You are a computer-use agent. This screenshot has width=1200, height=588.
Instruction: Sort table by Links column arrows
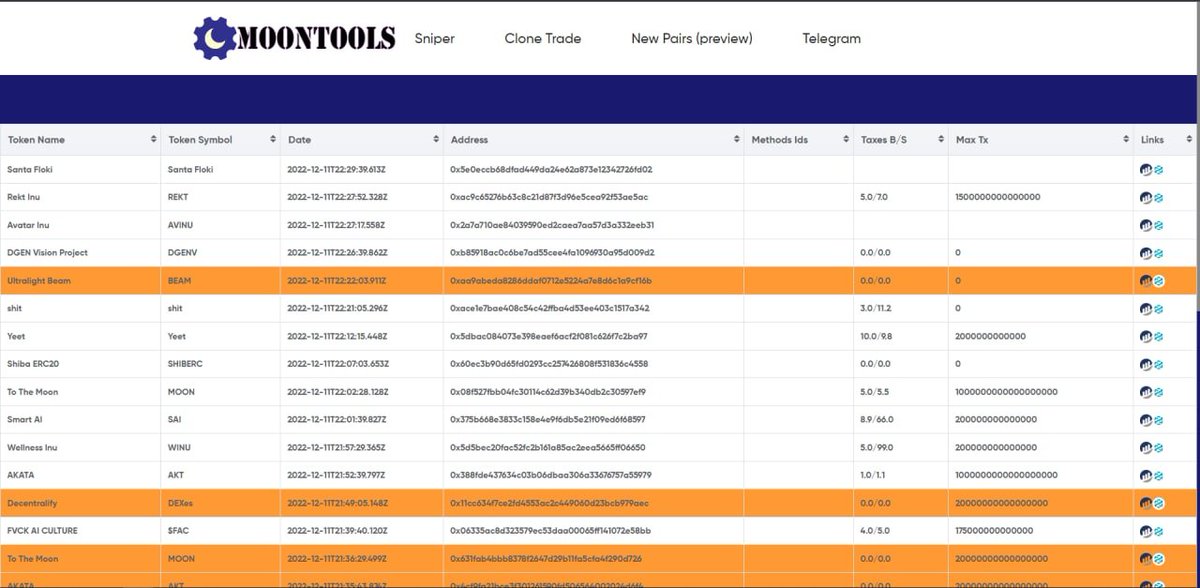(1189, 140)
